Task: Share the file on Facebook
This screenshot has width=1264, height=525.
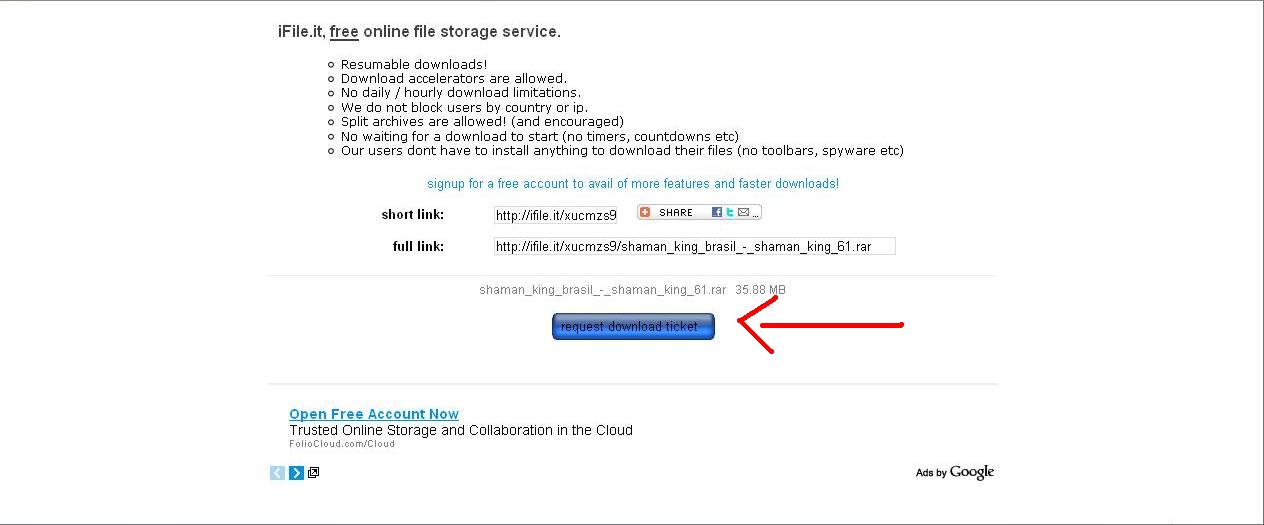Action: (x=717, y=212)
